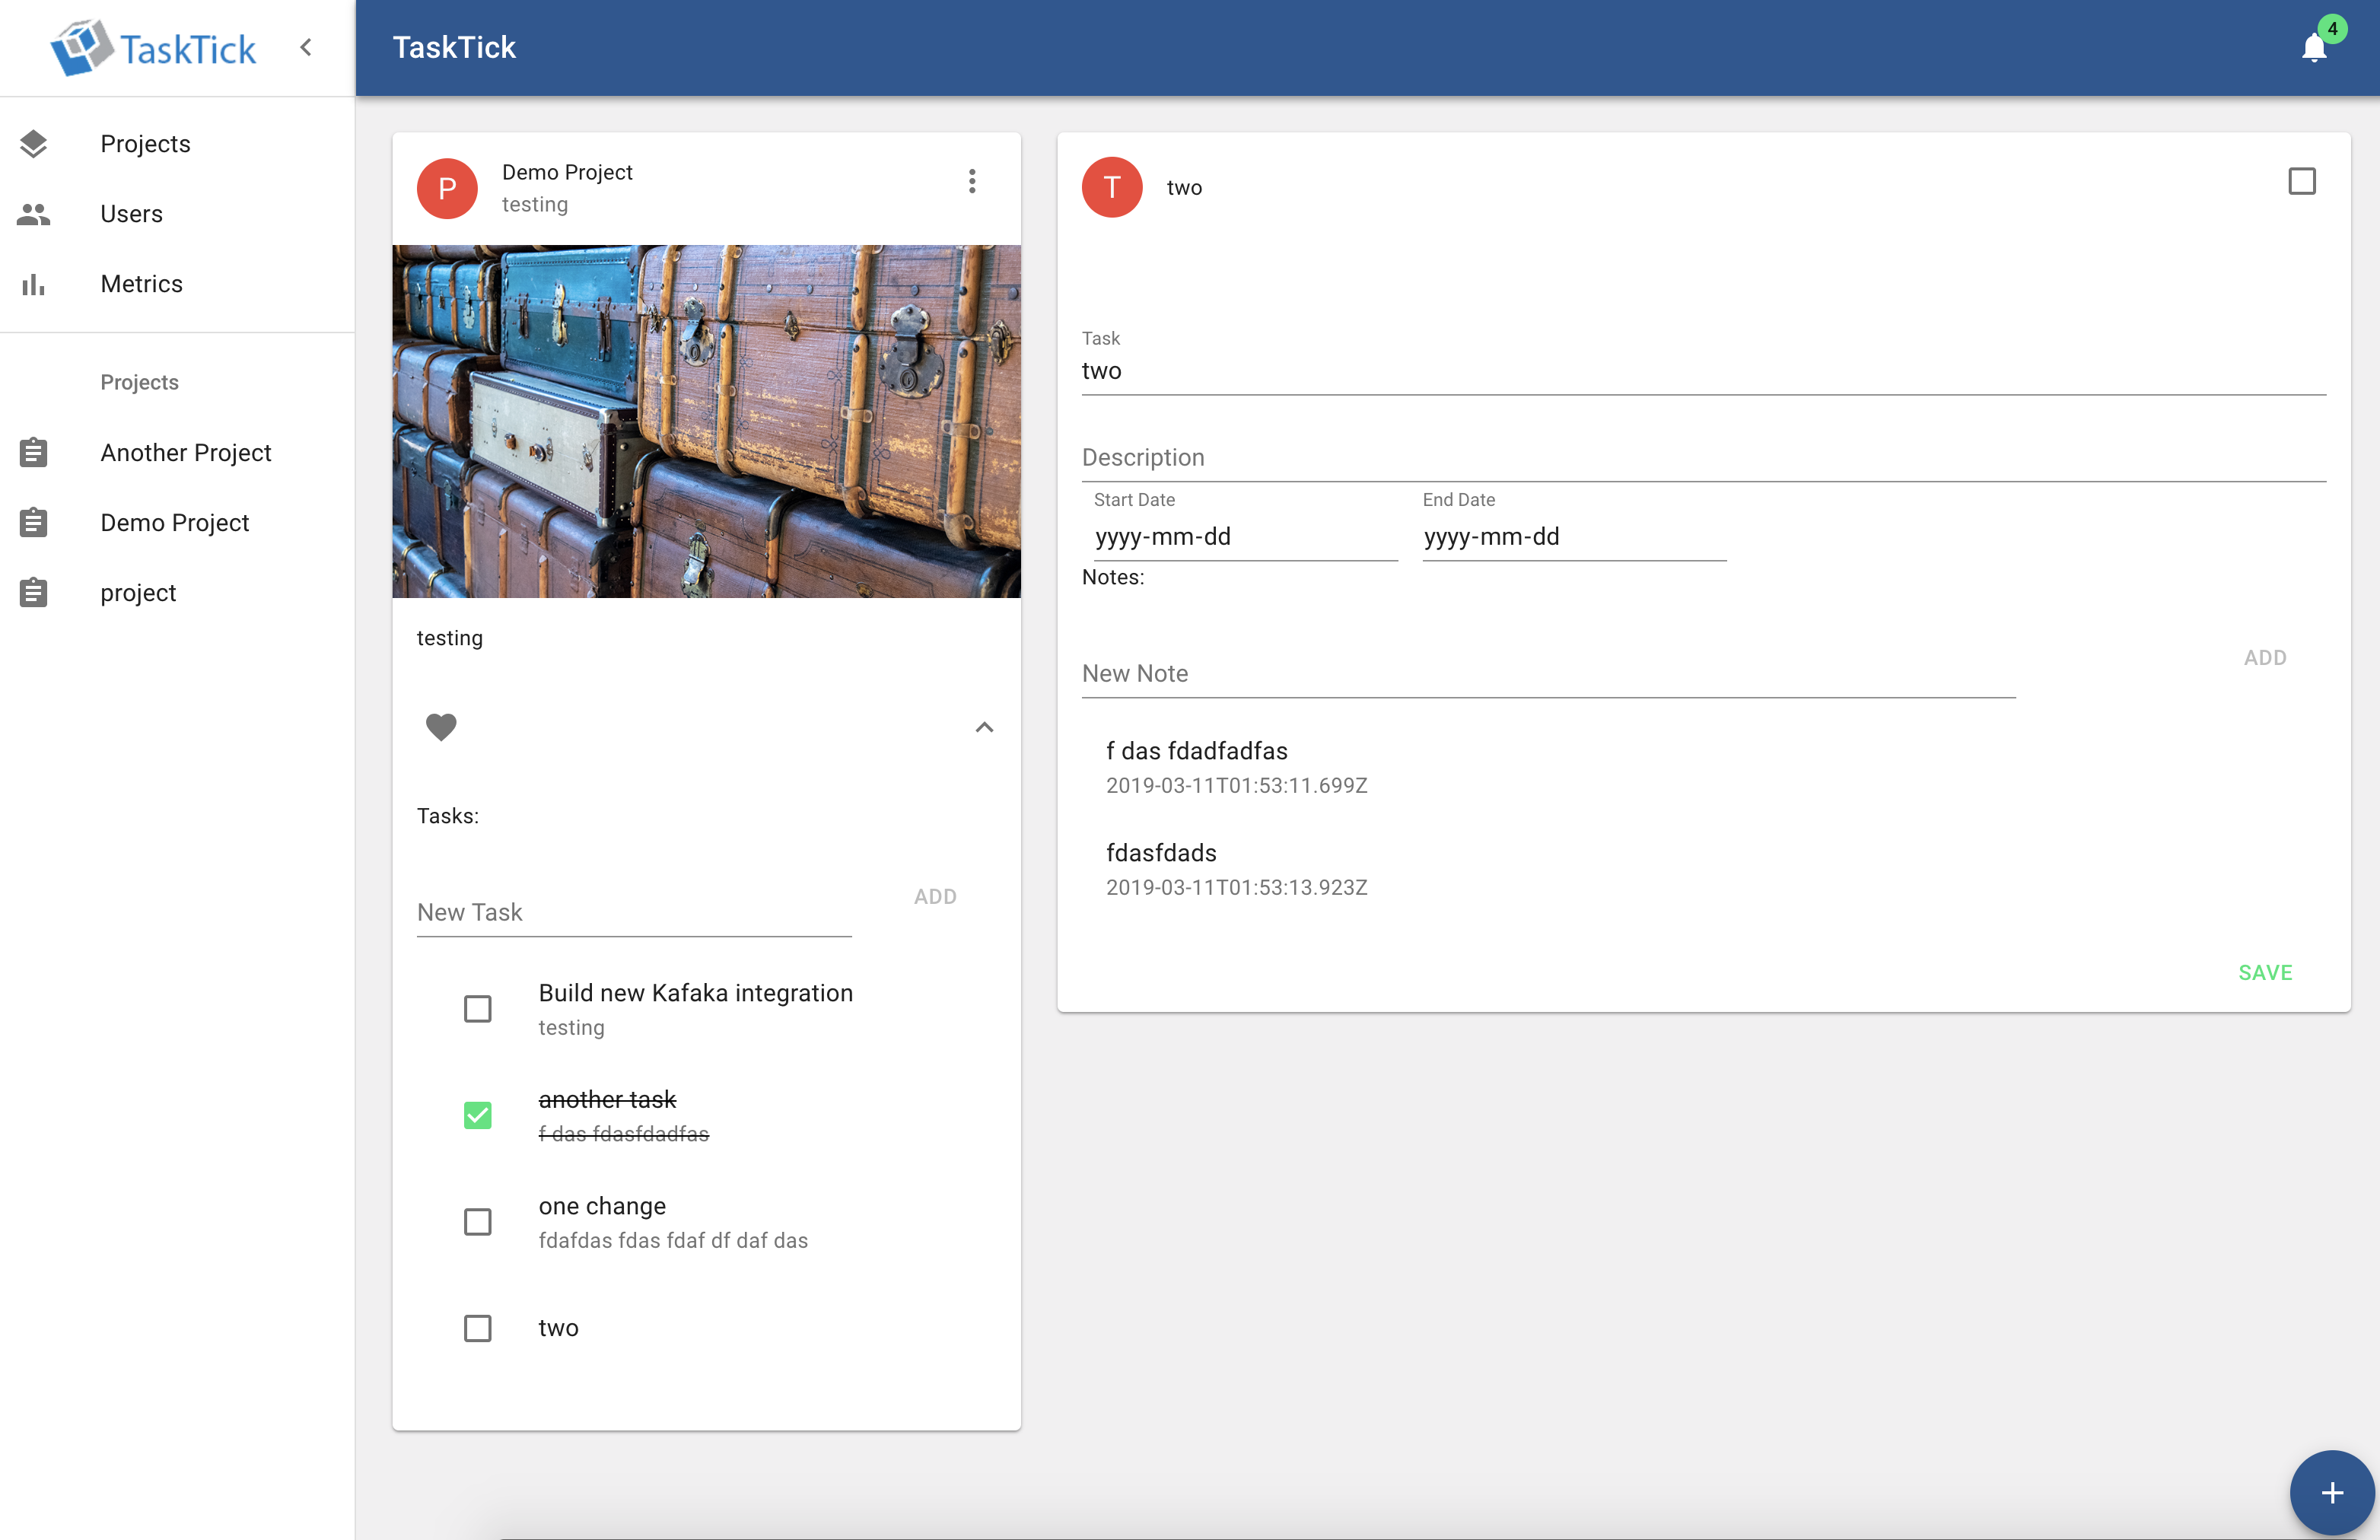Viewport: 2380px width, 1540px height.
Task: Click the TaskTick logo in the sidebar
Action: point(154,48)
